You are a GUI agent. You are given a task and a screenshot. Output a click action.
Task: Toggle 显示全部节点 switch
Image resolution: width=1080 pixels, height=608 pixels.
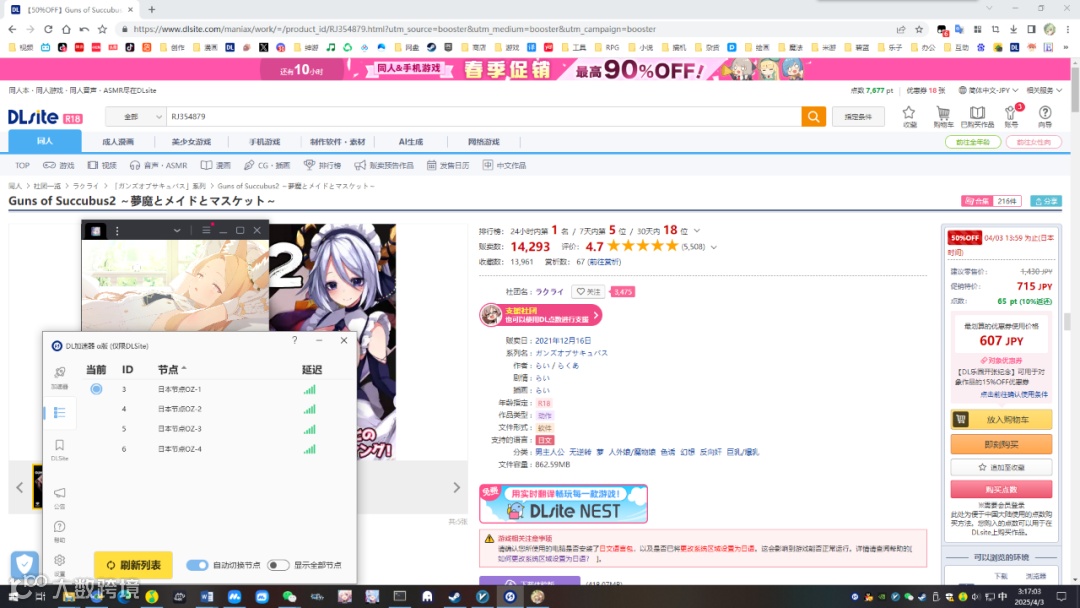tap(278, 565)
